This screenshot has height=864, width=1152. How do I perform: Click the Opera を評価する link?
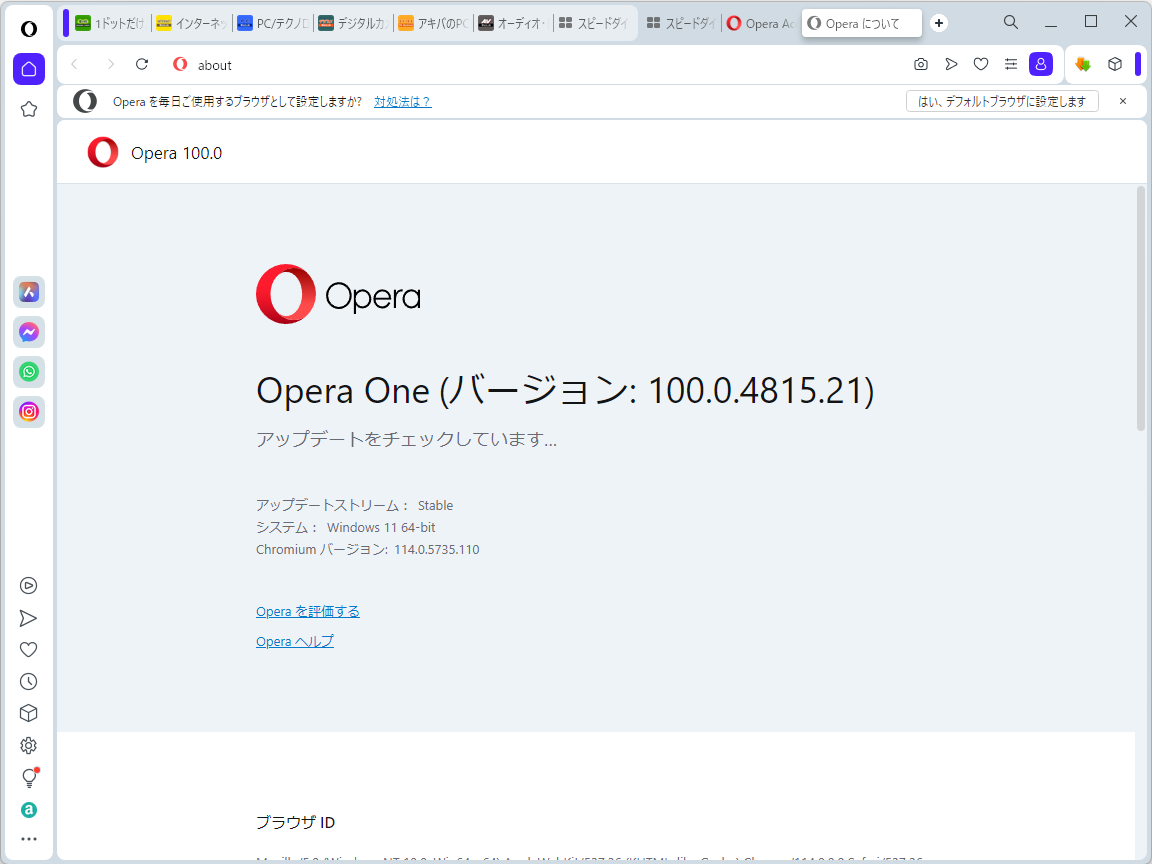point(307,611)
